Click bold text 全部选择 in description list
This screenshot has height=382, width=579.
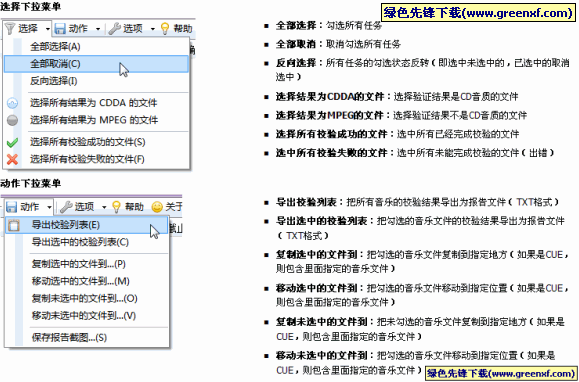point(296,26)
